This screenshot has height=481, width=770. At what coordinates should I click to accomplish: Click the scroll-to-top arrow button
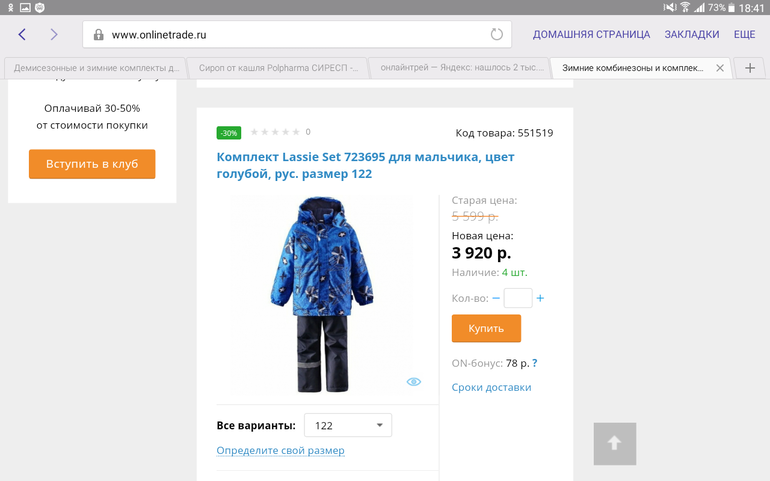click(x=615, y=443)
